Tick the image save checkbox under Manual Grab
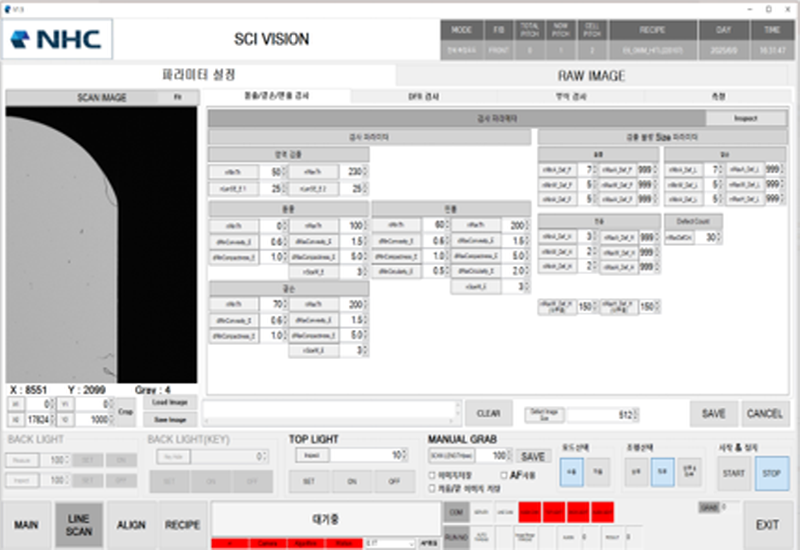 click(x=432, y=475)
